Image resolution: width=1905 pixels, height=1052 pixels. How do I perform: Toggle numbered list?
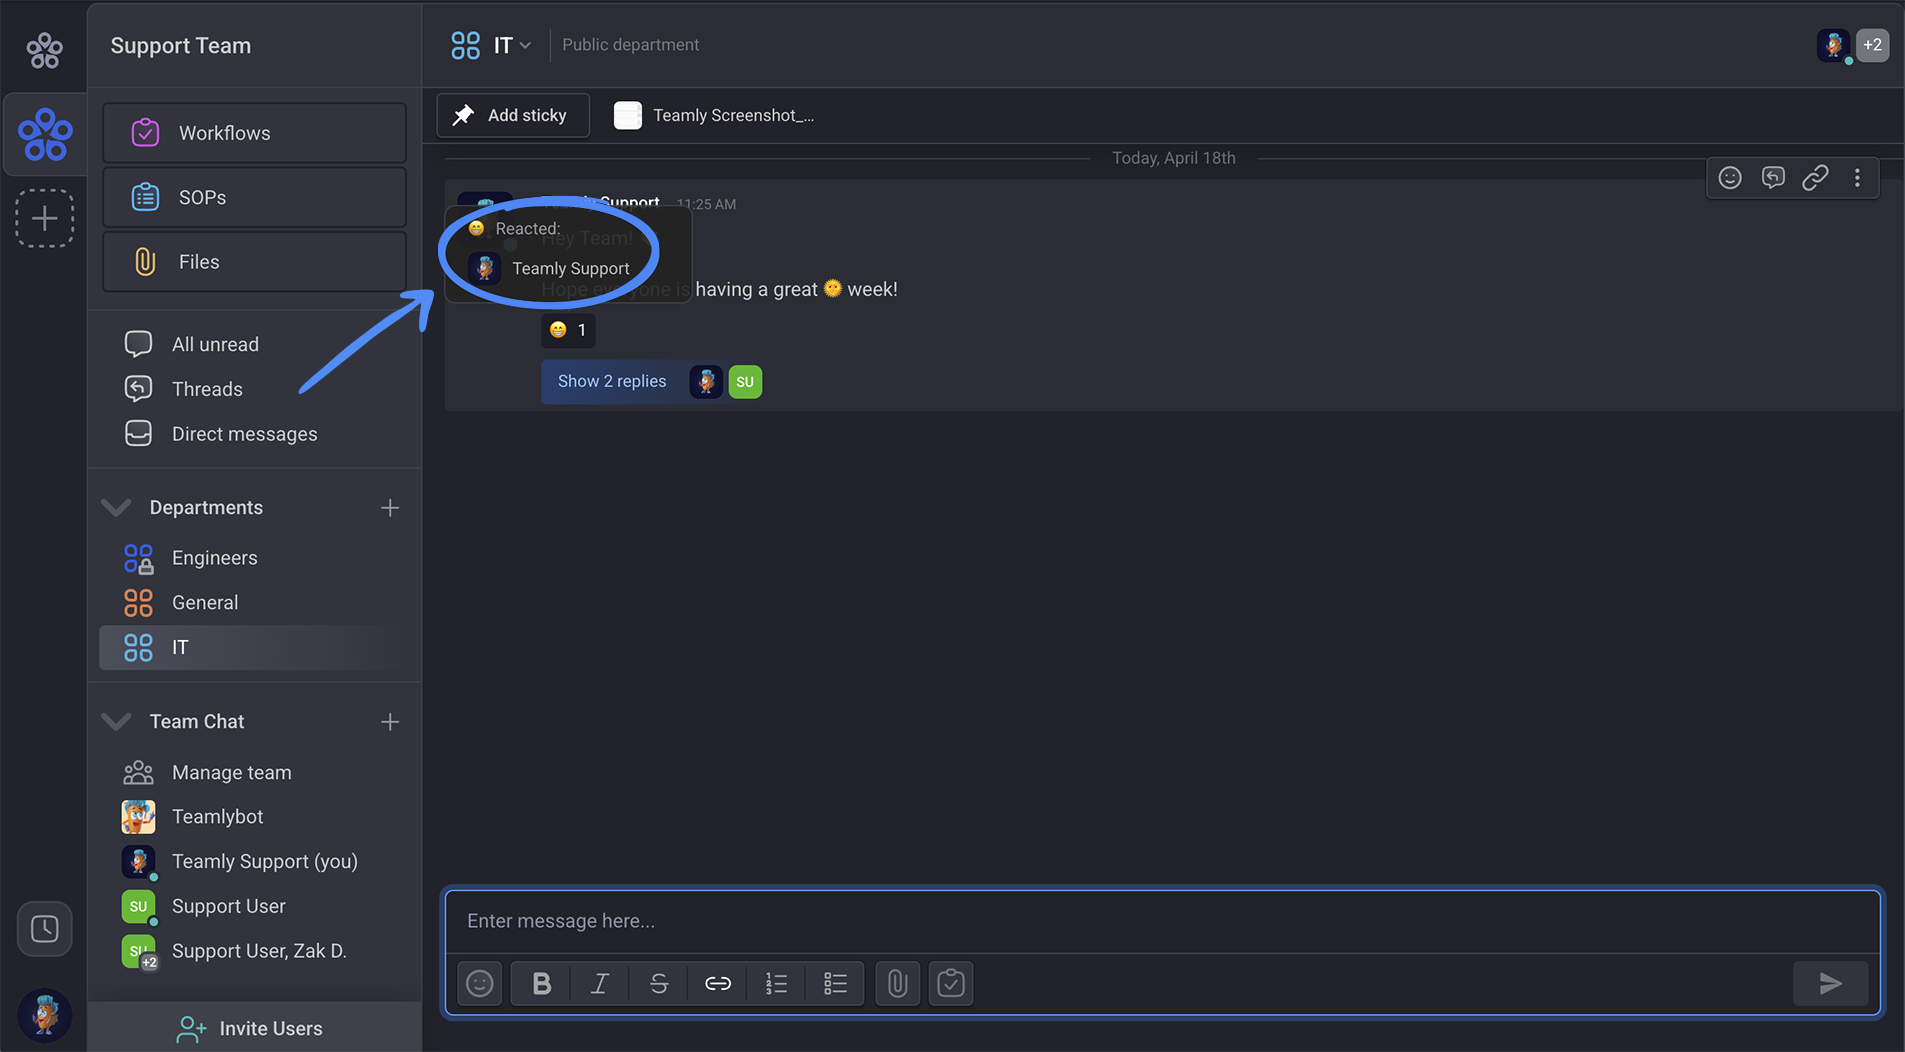click(x=776, y=983)
